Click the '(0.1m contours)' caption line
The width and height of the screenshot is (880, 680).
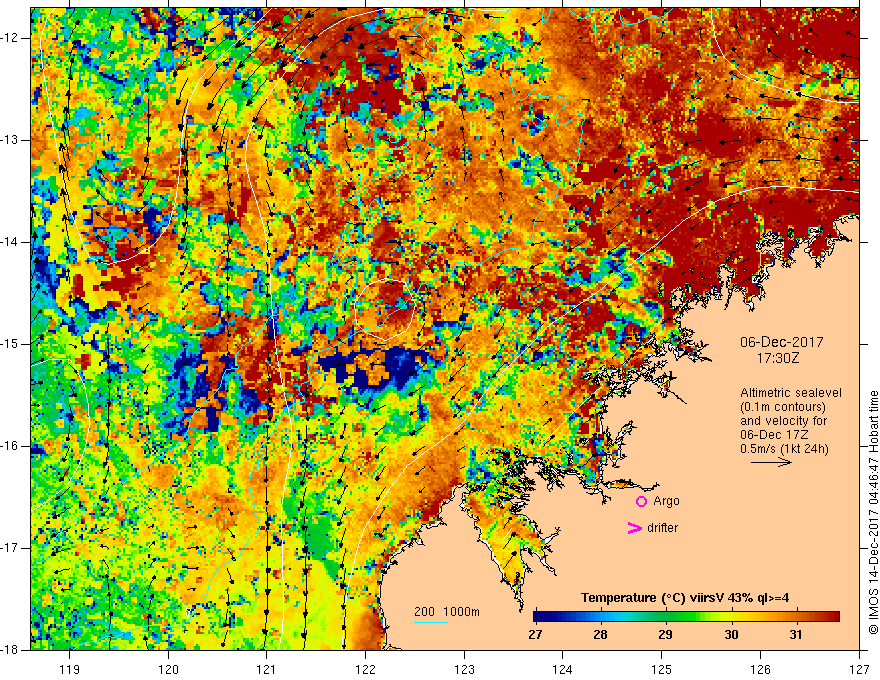[783, 407]
